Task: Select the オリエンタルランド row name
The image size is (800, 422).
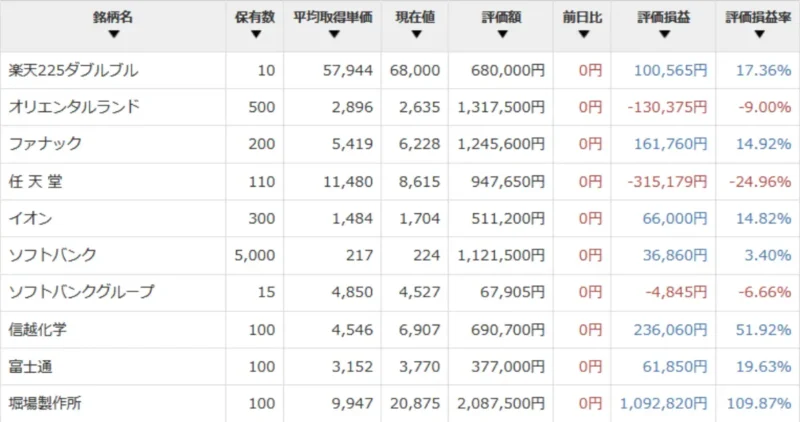Action: coord(73,107)
